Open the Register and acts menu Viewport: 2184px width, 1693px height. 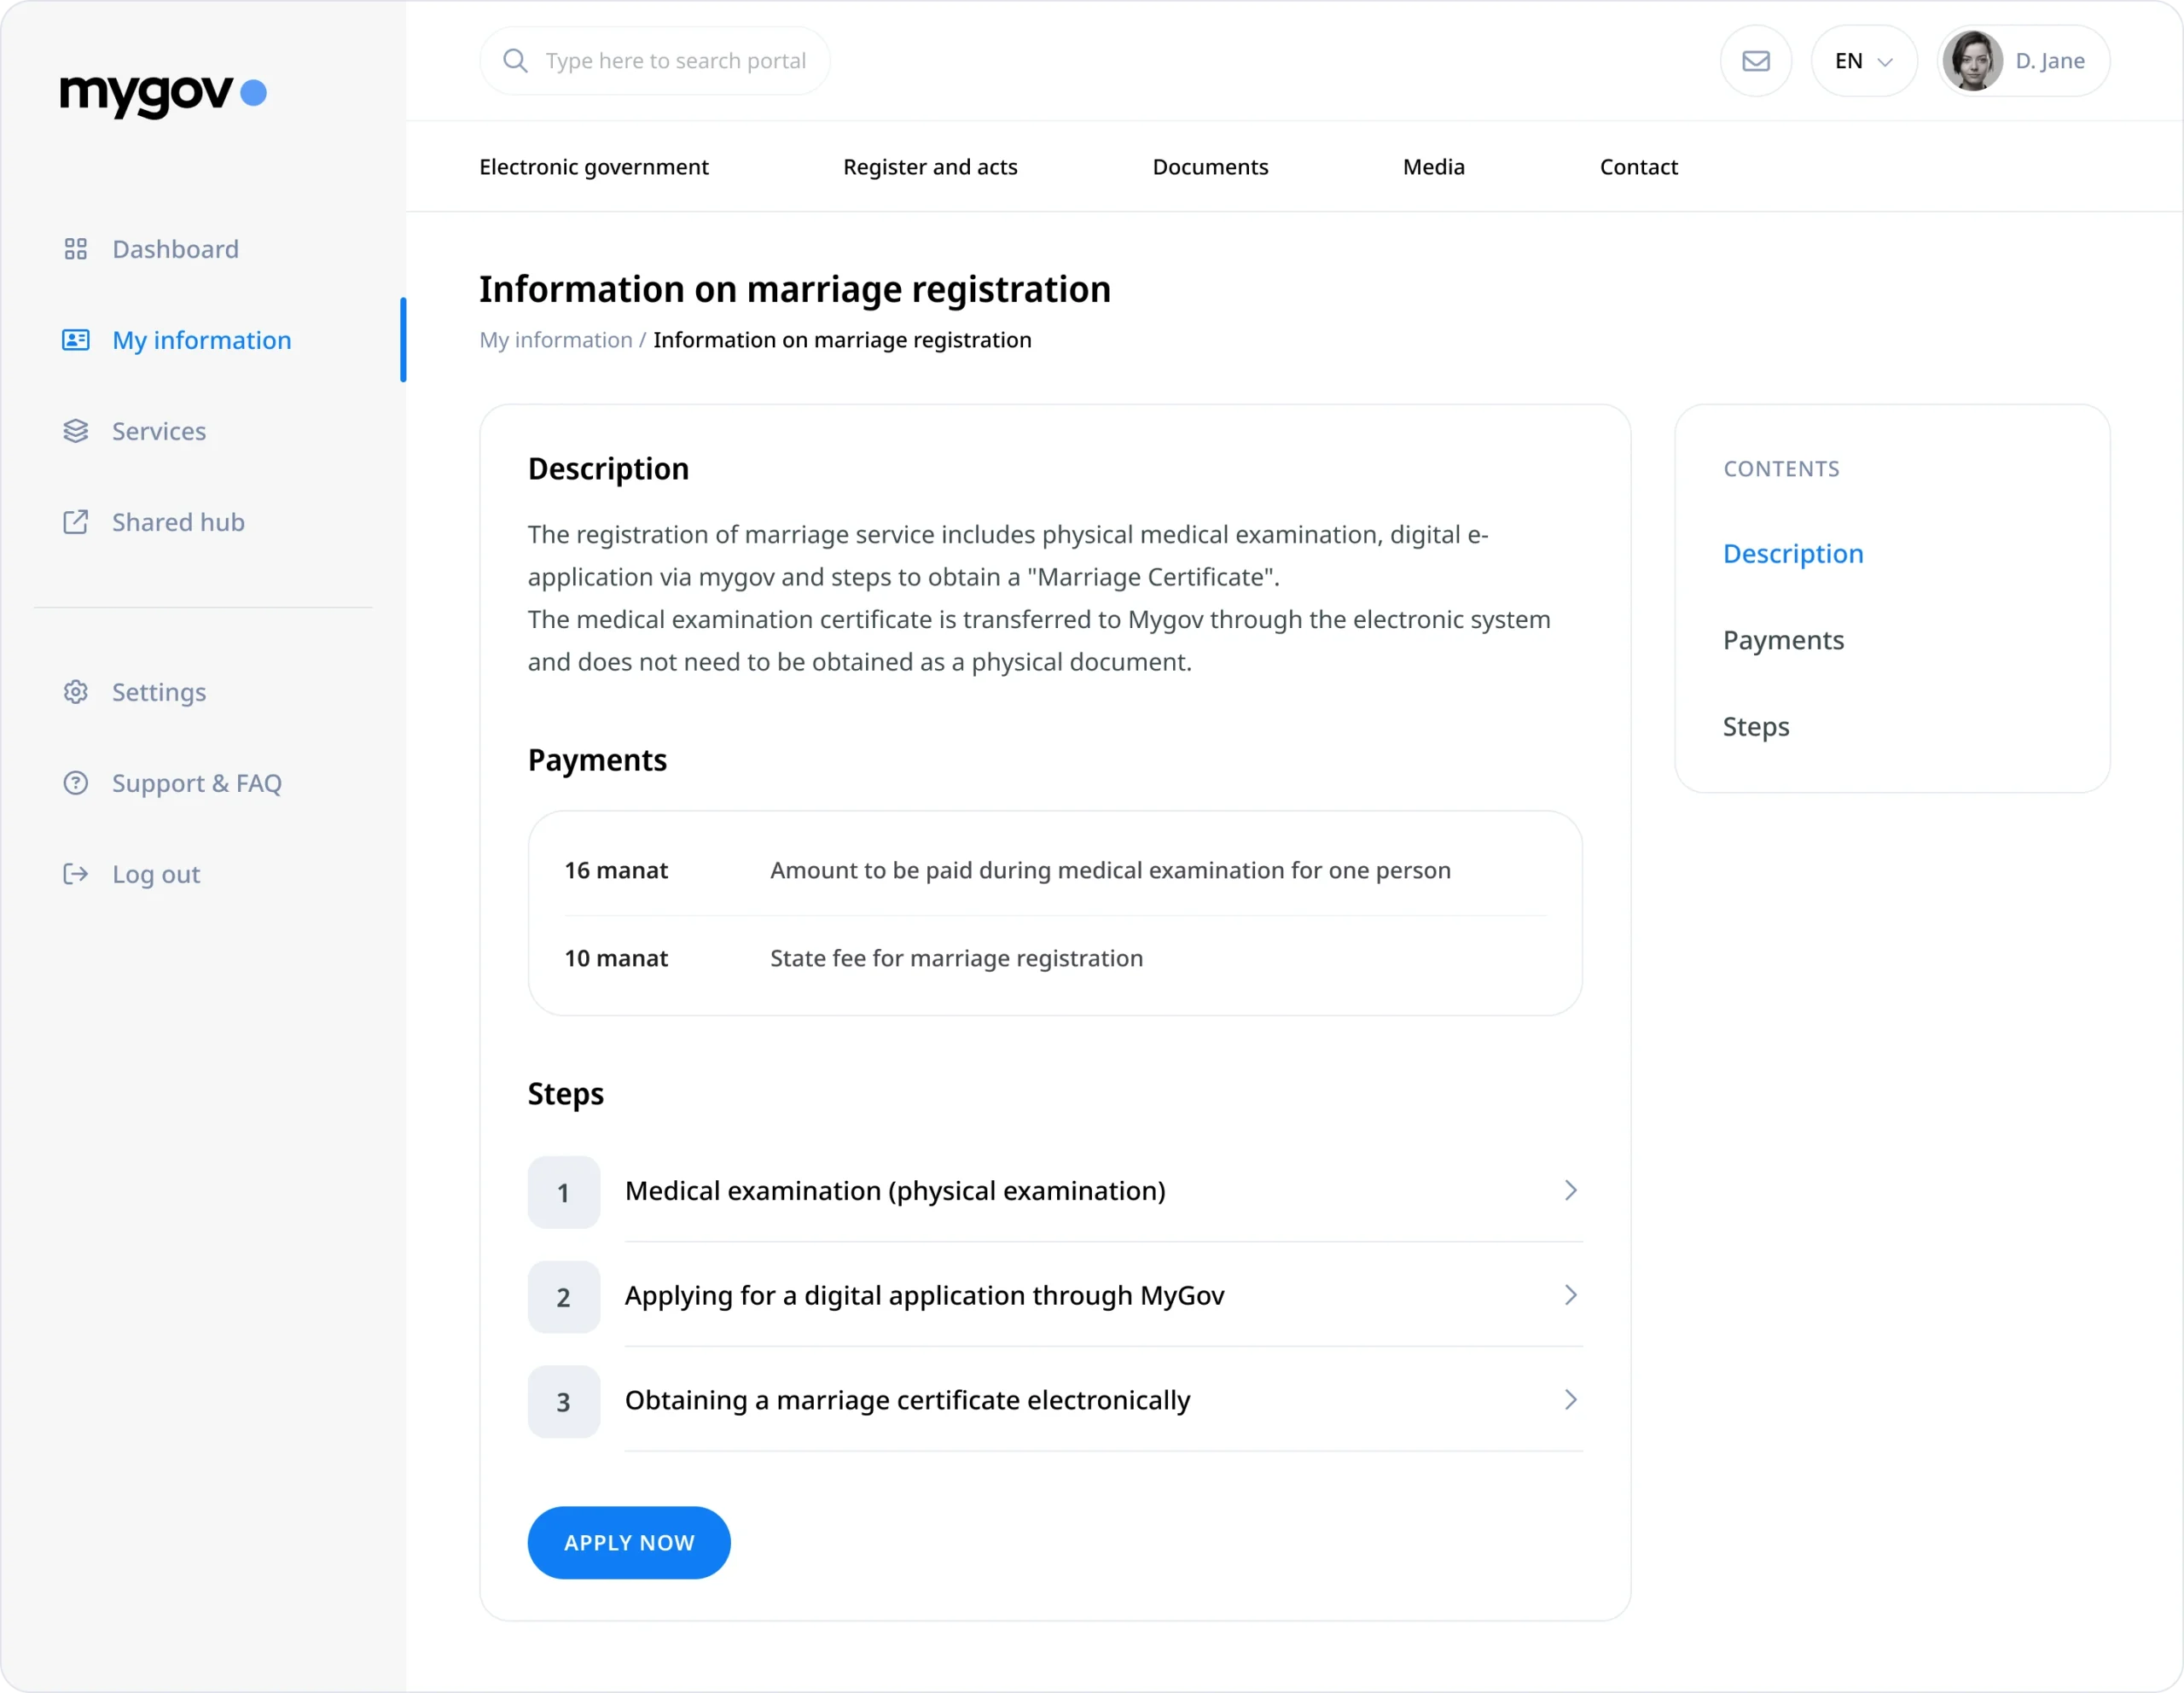coord(929,167)
